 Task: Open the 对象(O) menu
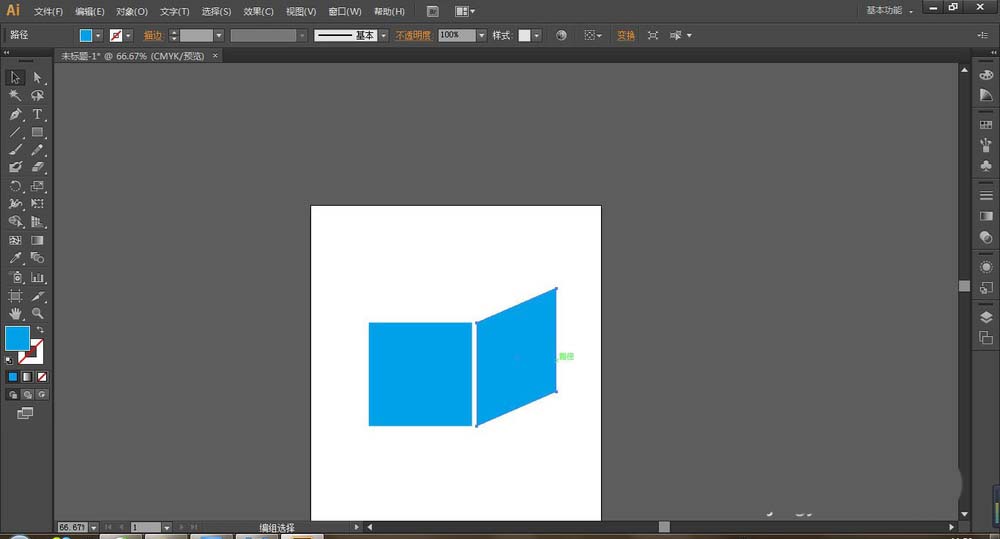(x=131, y=11)
